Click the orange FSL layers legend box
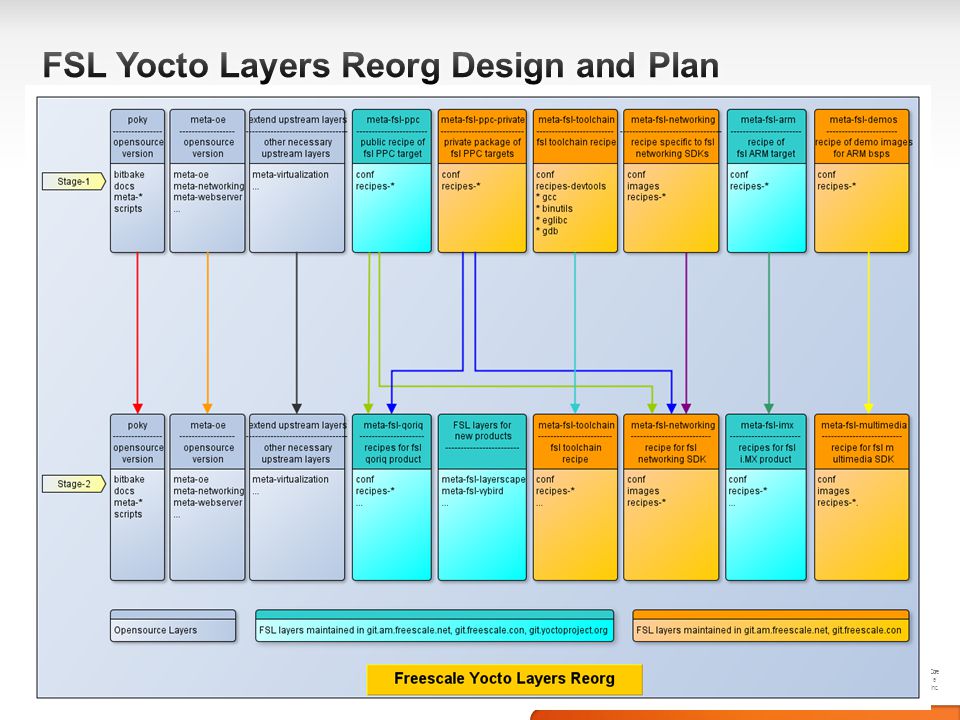960x720 pixels. [x=771, y=626]
